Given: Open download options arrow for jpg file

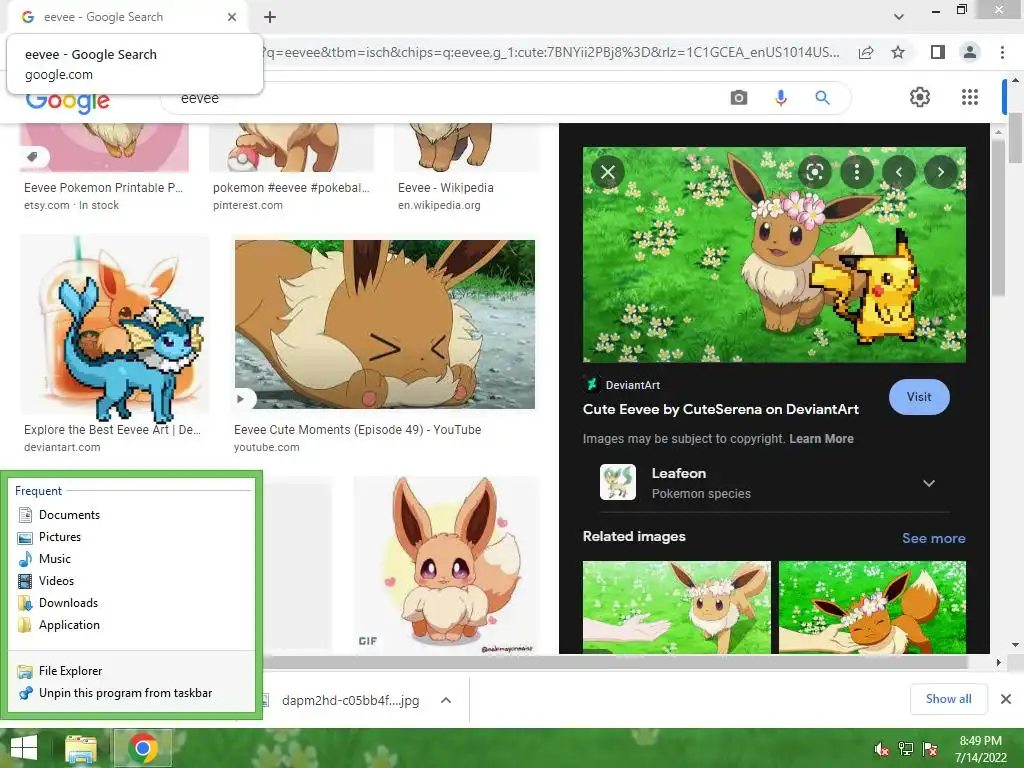Looking at the screenshot, I should click(446, 700).
